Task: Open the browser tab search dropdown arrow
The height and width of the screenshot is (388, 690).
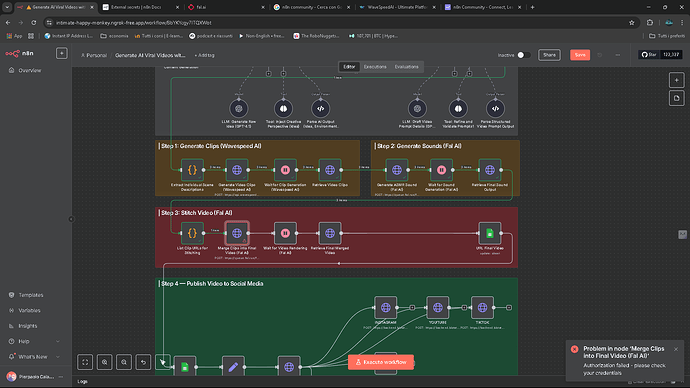Action: (7, 7)
